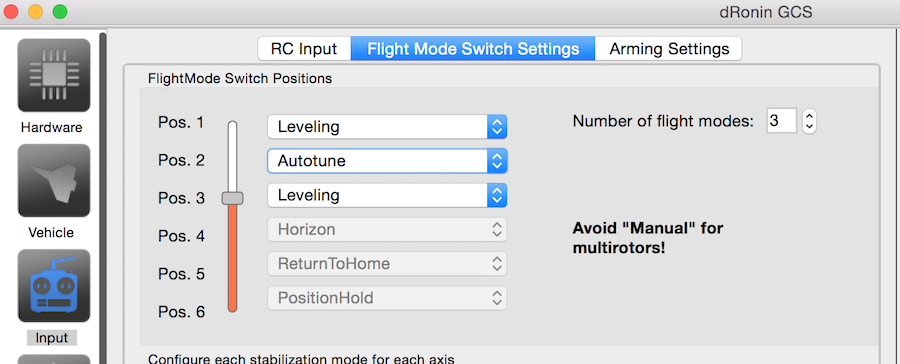Screen dimensions: 900x364
Task: Decrease number of flight modes with down arrow
Action: pos(809,127)
